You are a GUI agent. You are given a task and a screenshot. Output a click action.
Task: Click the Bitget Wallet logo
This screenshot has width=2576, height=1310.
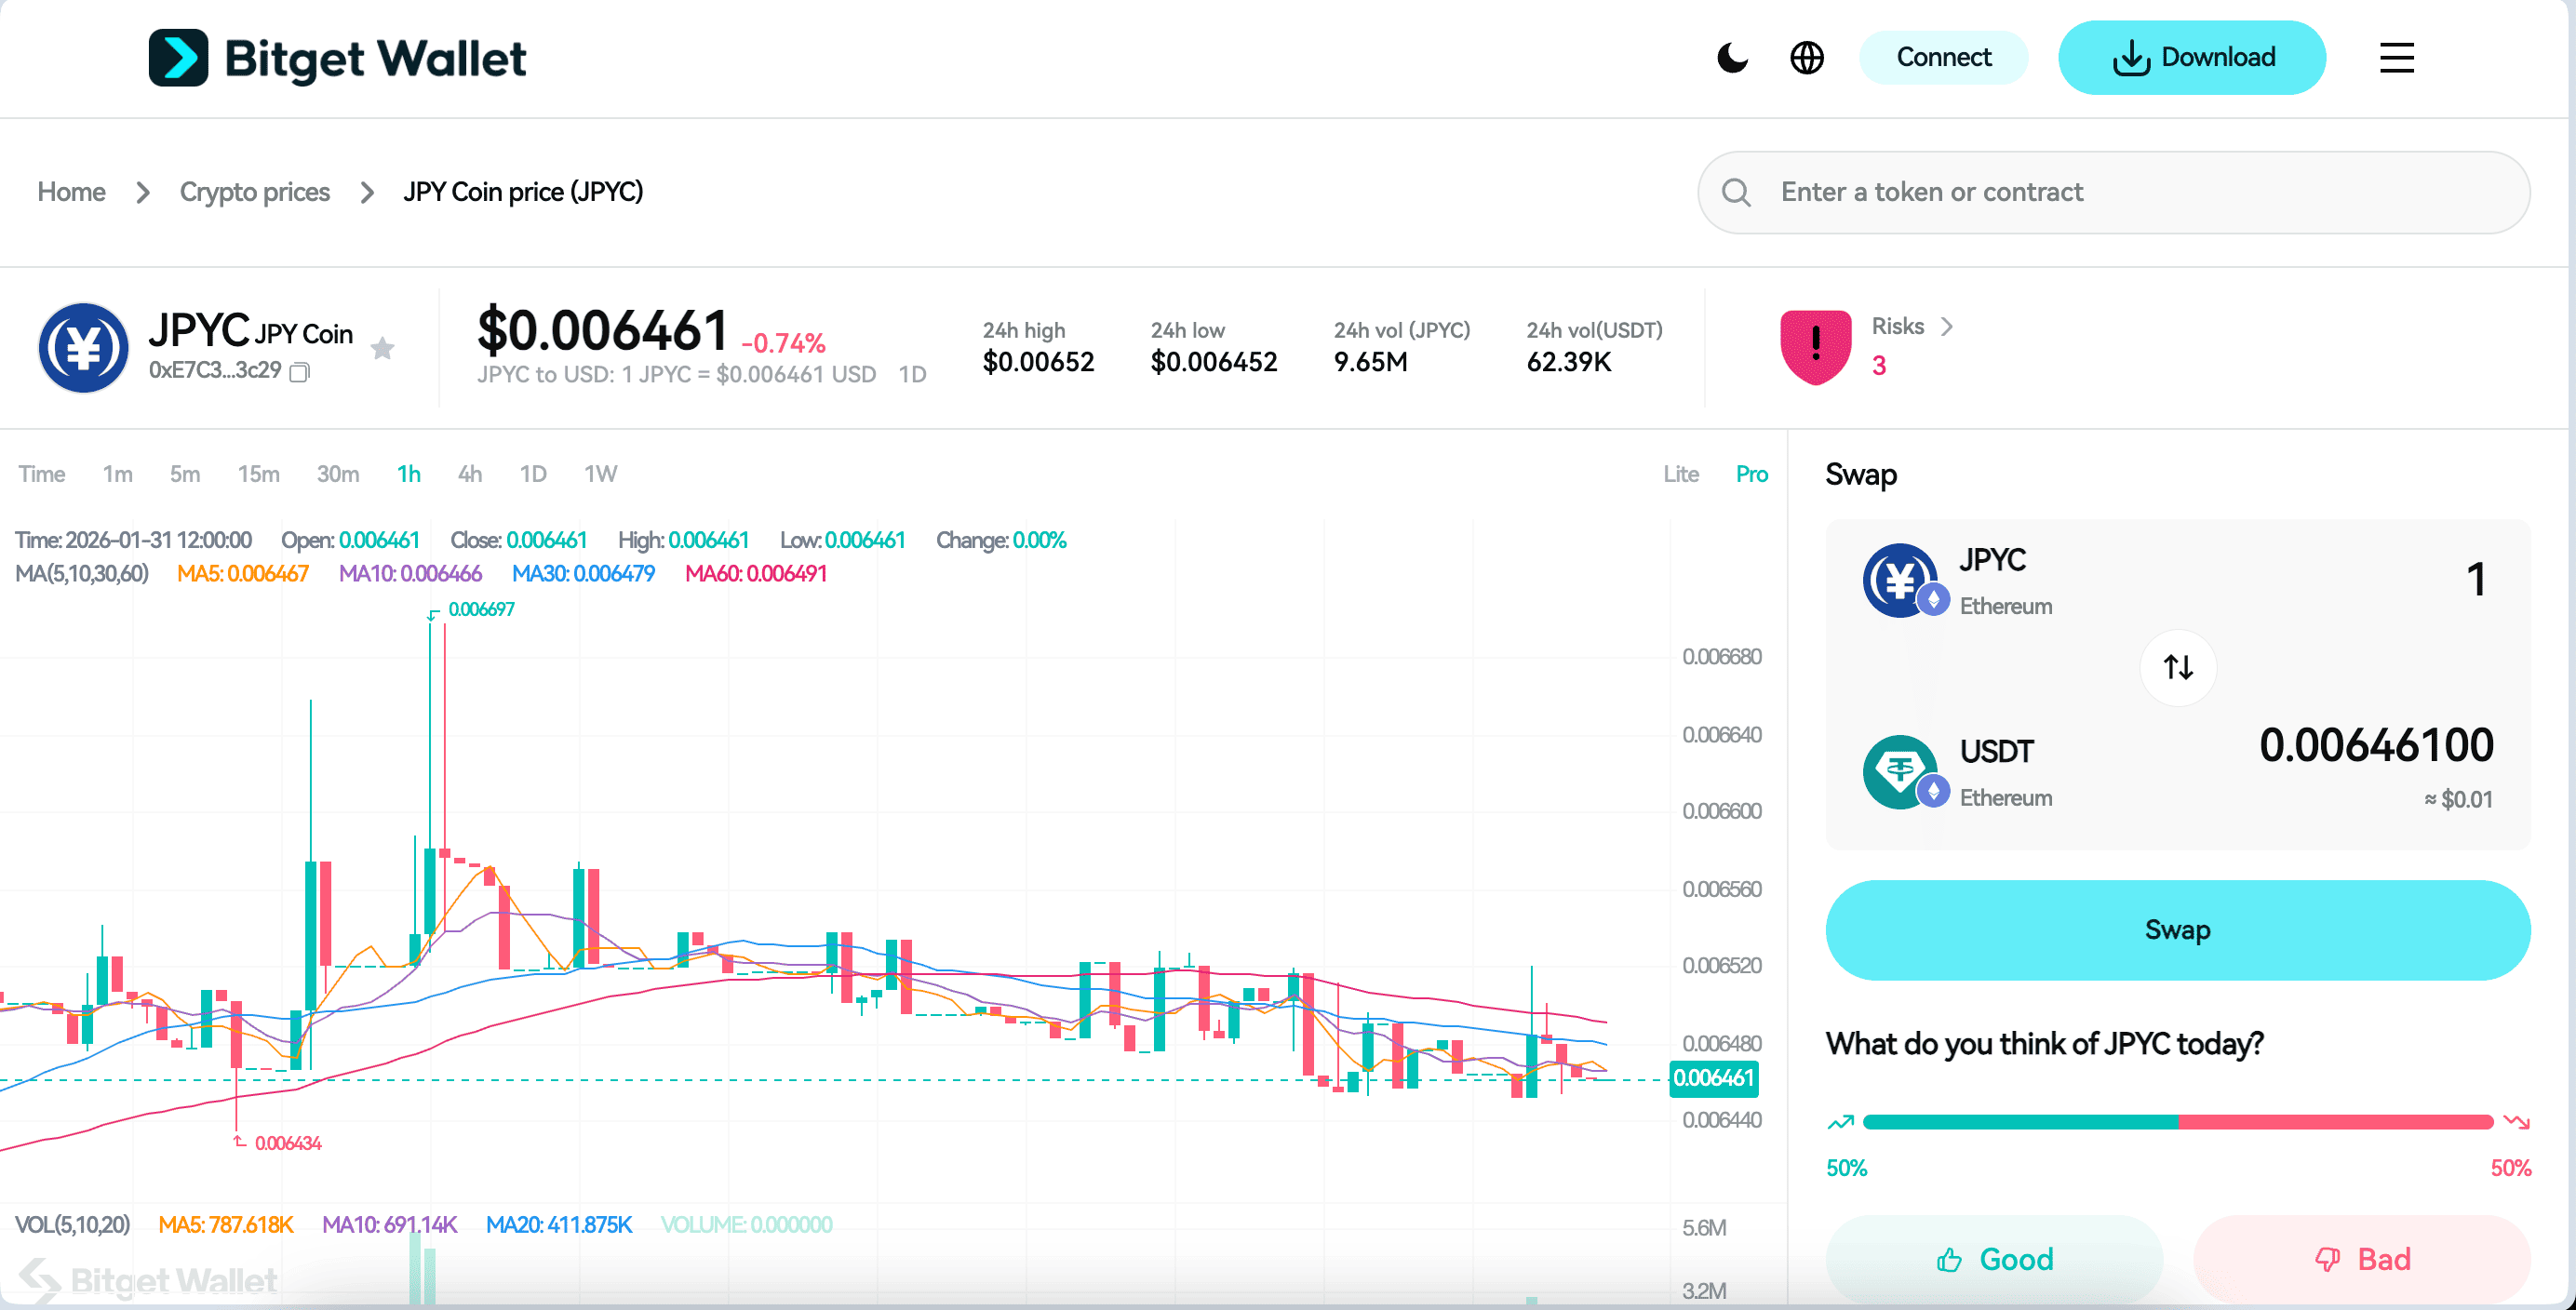[338, 58]
